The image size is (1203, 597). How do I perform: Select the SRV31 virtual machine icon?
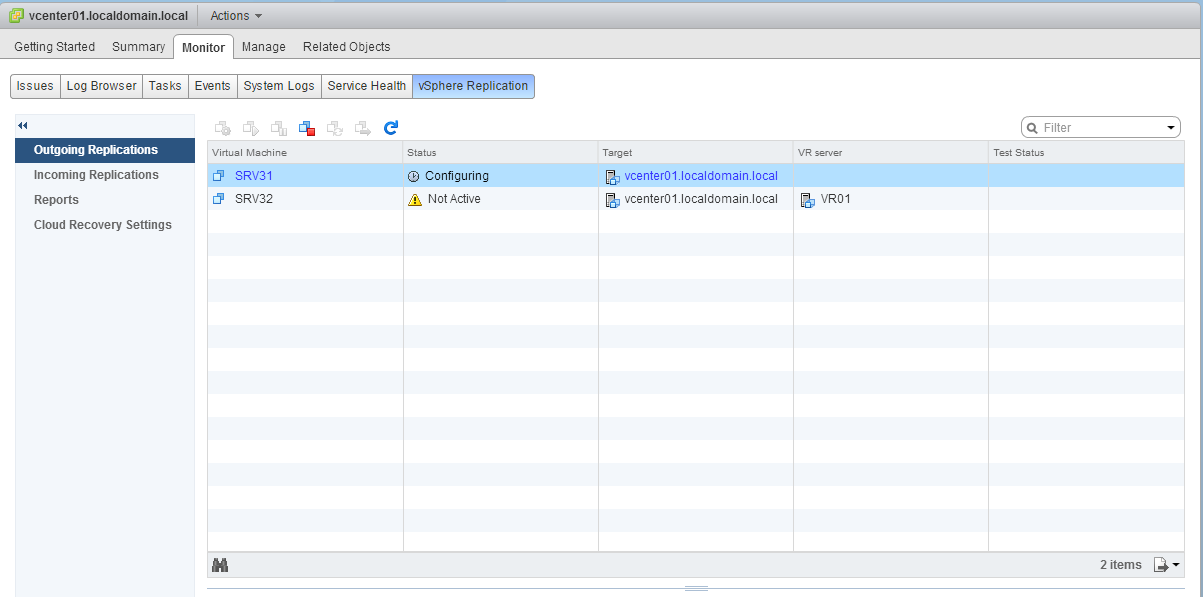(x=218, y=175)
